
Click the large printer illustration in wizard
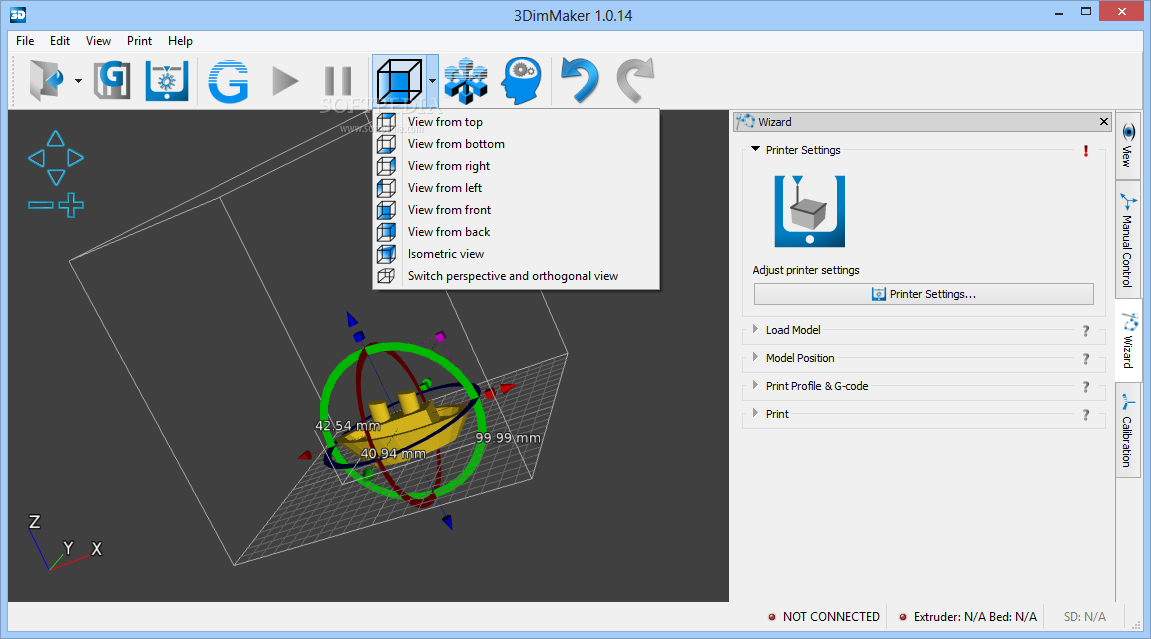coord(810,211)
